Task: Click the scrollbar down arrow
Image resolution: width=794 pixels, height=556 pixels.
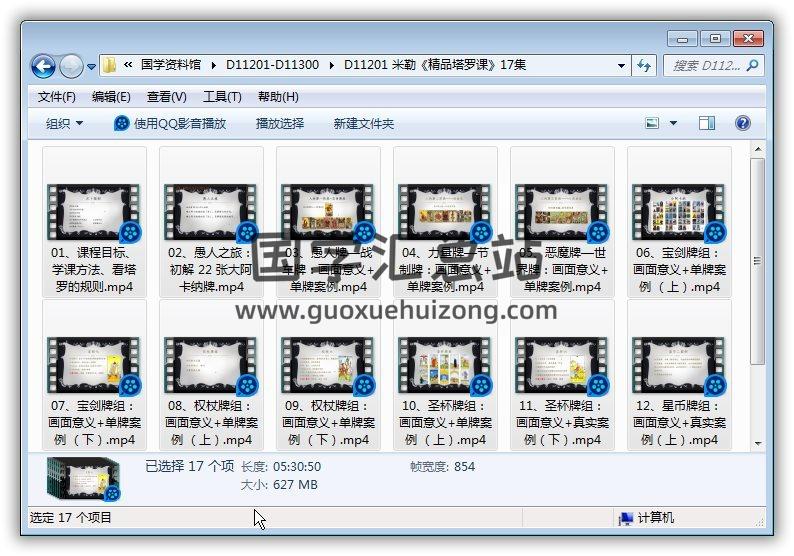Action: pos(758,444)
